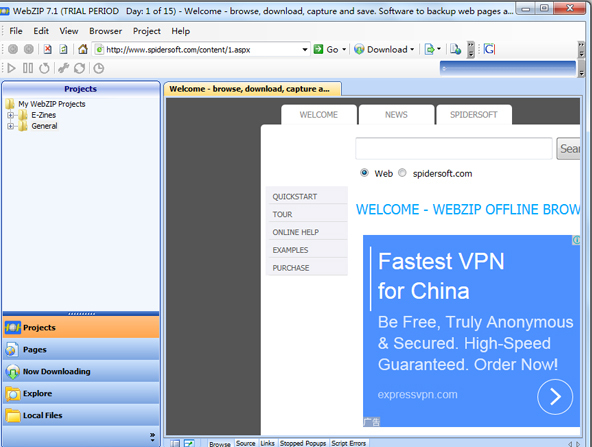The image size is (592, 447).
Task: Click the export page arrow icon
Action: (x=429, y=49)
